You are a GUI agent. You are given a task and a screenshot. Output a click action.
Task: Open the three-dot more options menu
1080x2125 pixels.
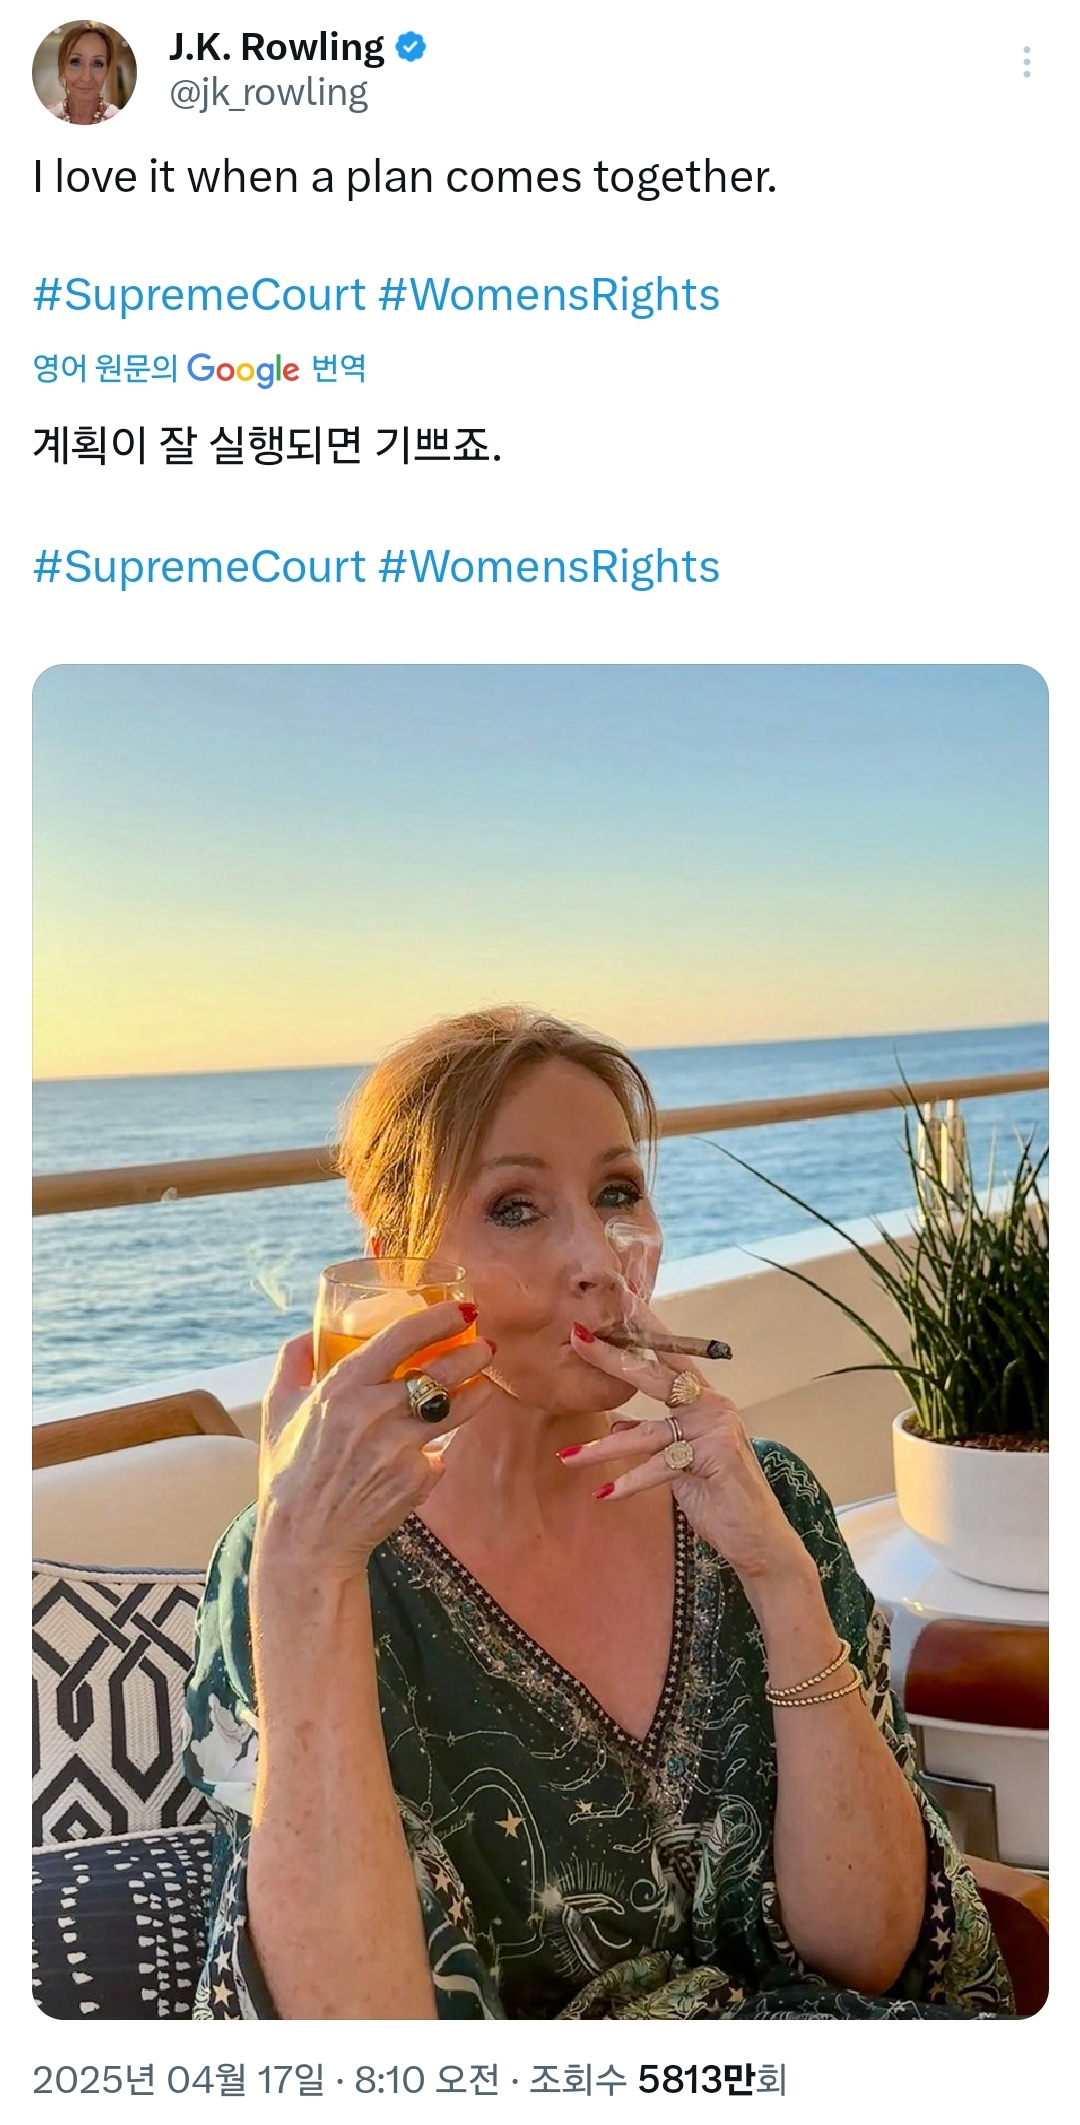click(x=1026, y=63)
